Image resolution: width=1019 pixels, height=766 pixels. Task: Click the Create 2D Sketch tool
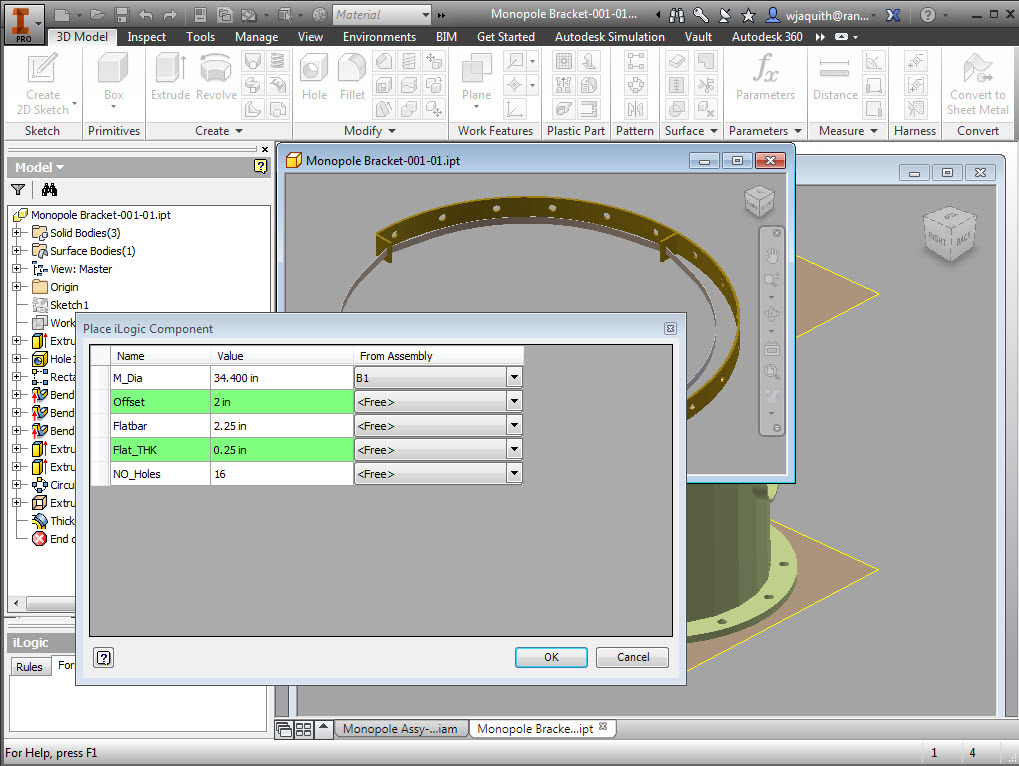click(x=43, y=84)
